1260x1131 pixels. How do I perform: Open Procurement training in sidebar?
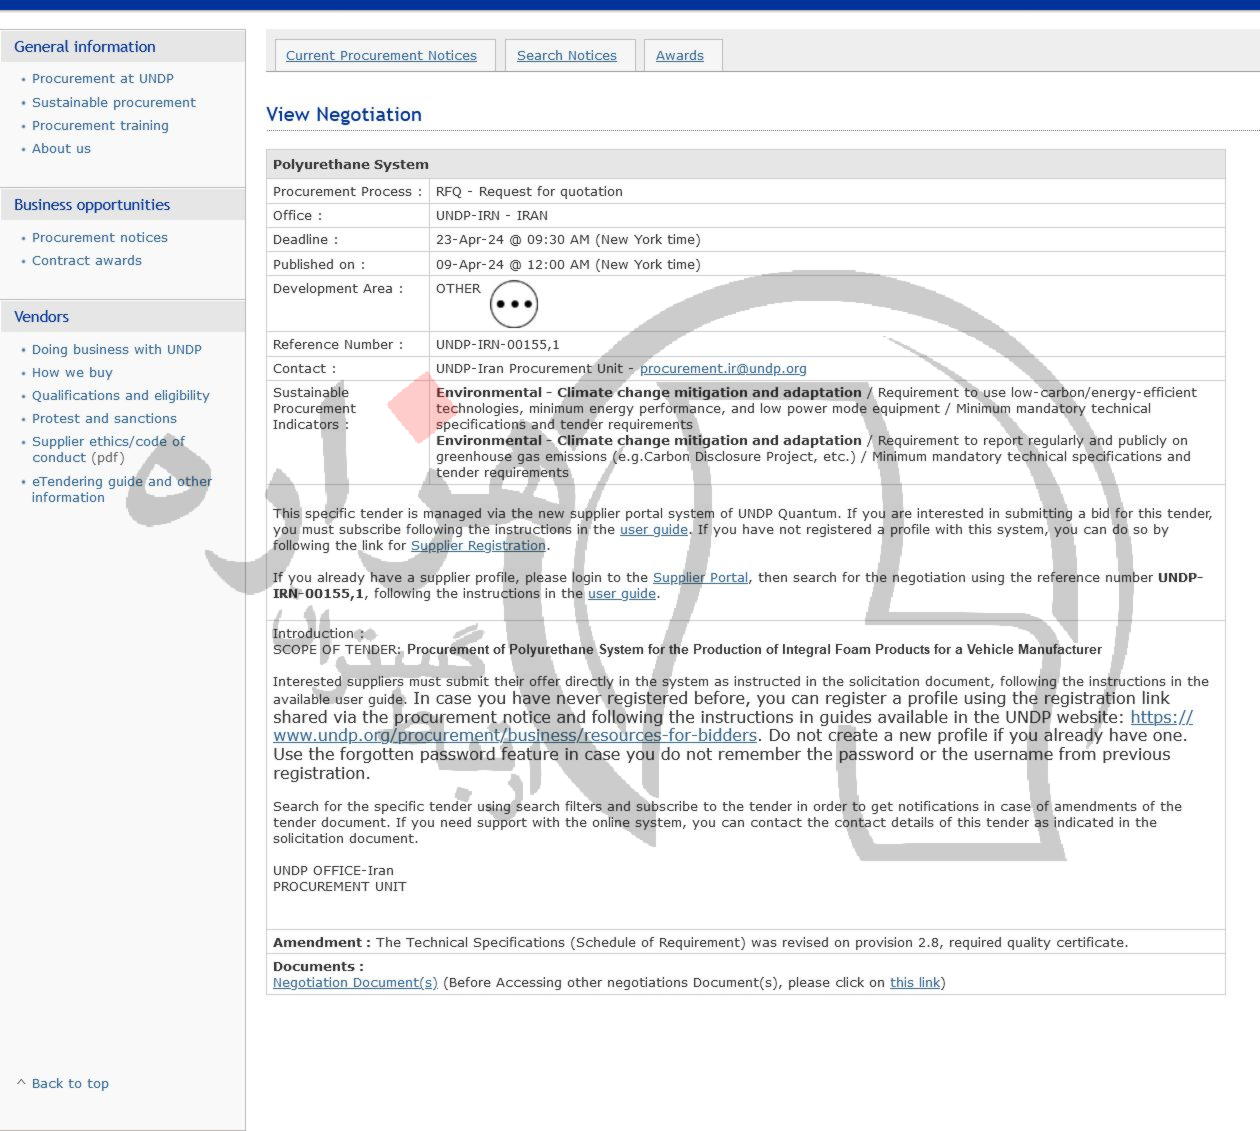tap(100, 125)
